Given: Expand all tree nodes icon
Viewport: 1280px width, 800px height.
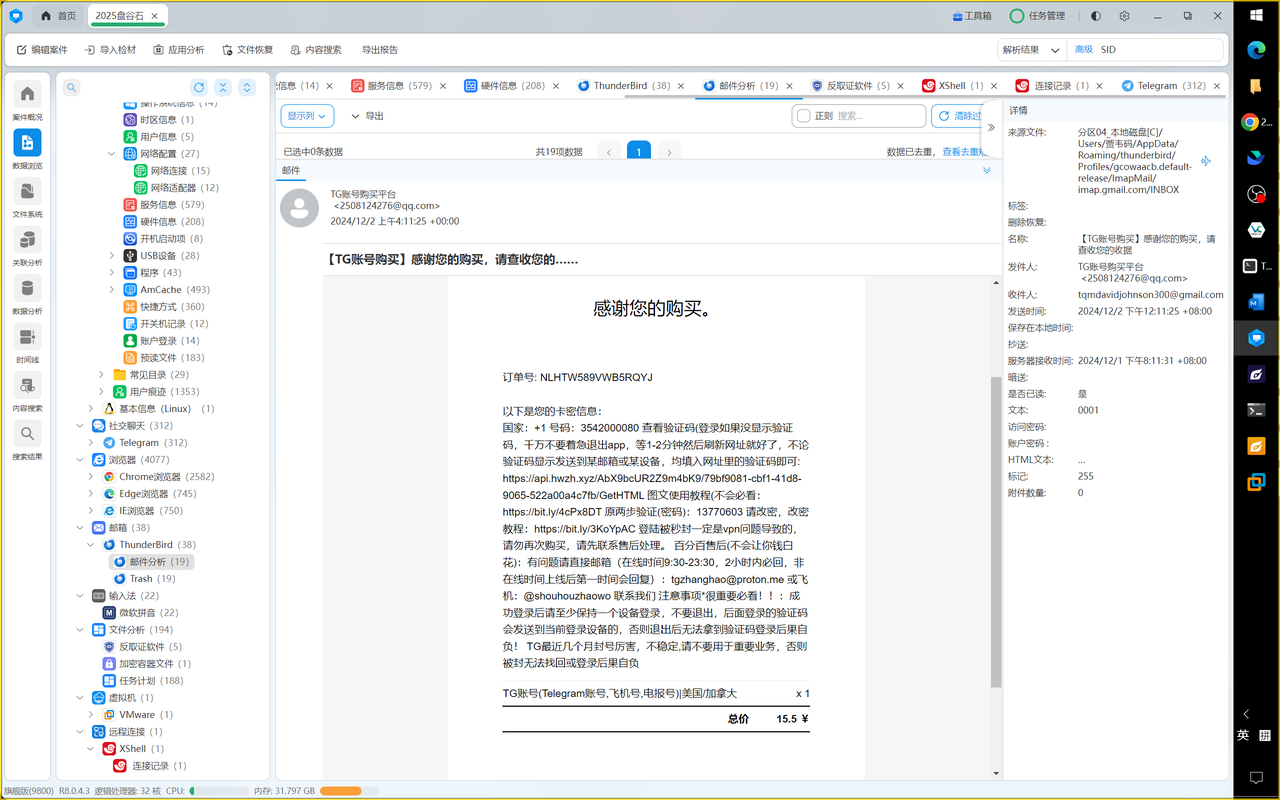Looking at the screenshot, I should [247, 88].
